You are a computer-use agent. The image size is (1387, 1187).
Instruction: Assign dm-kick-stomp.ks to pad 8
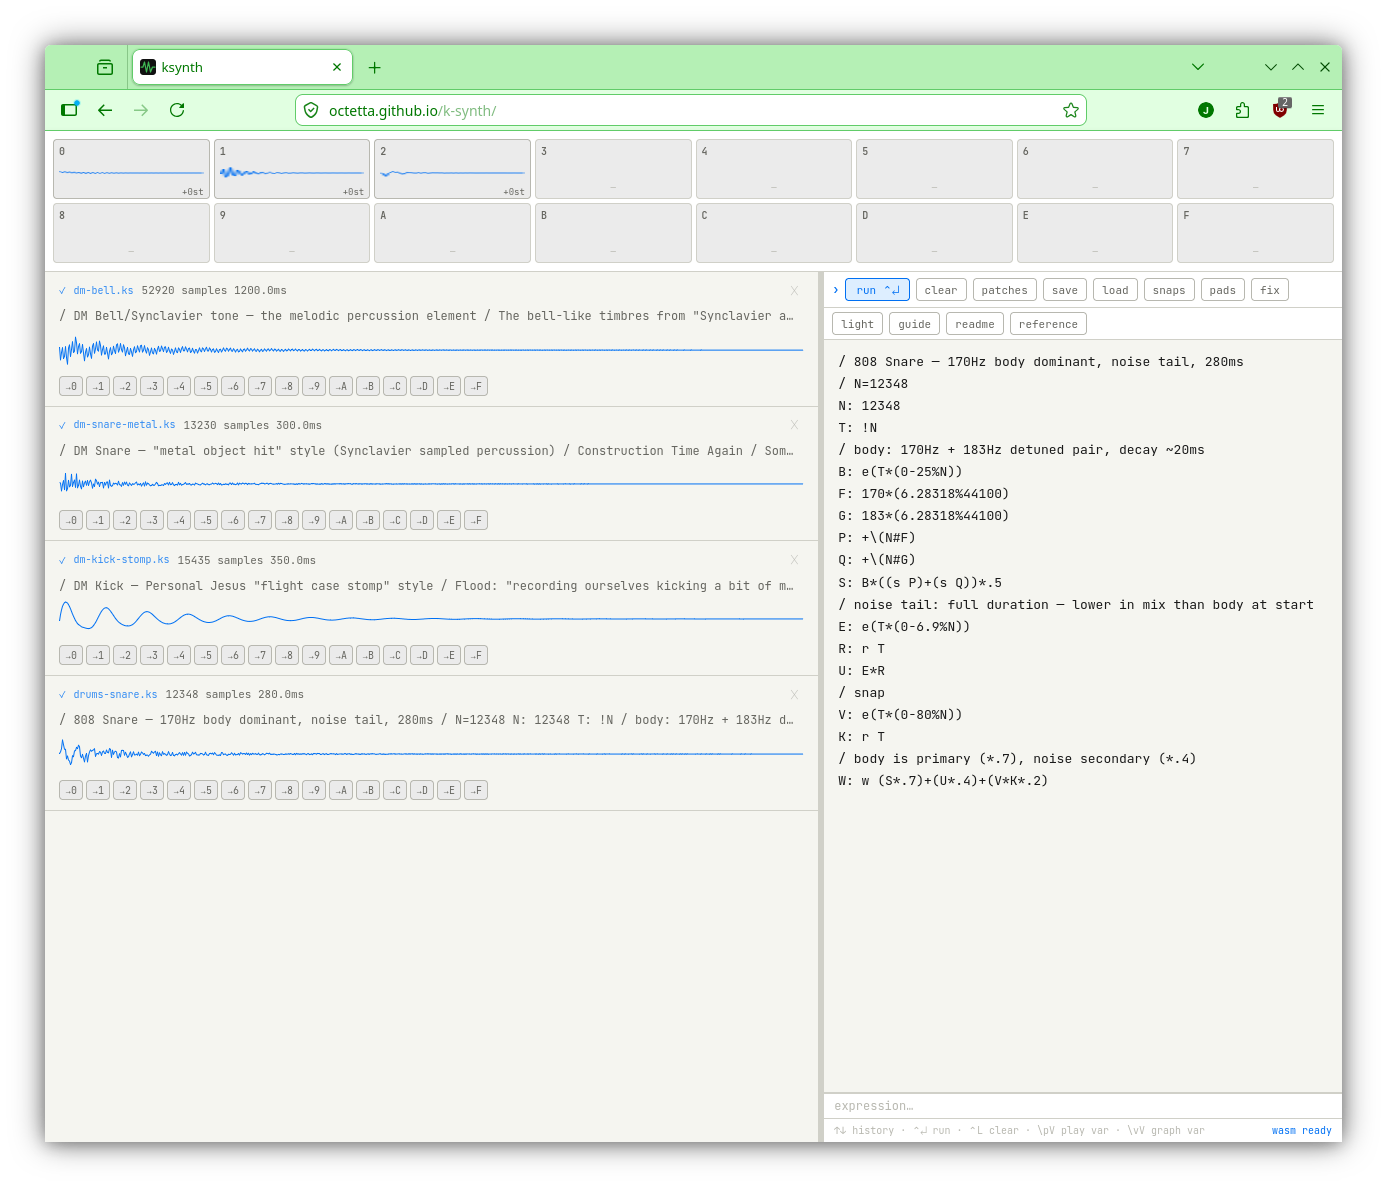point(287,655)
